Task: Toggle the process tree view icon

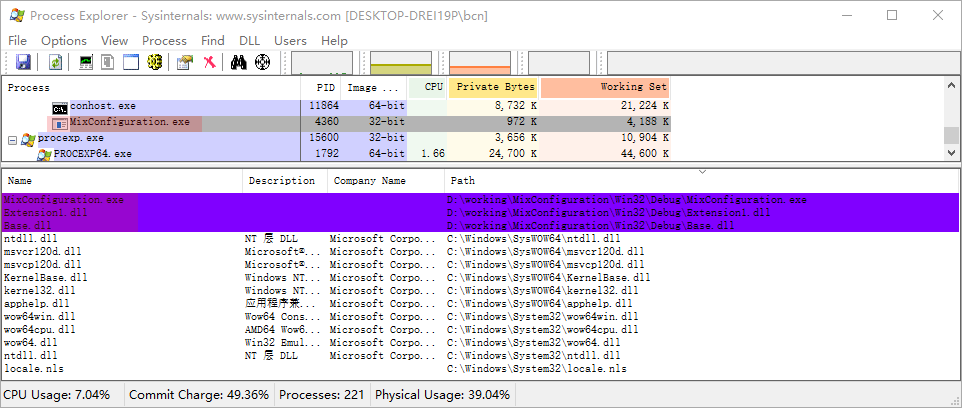Action: [108, 62]
